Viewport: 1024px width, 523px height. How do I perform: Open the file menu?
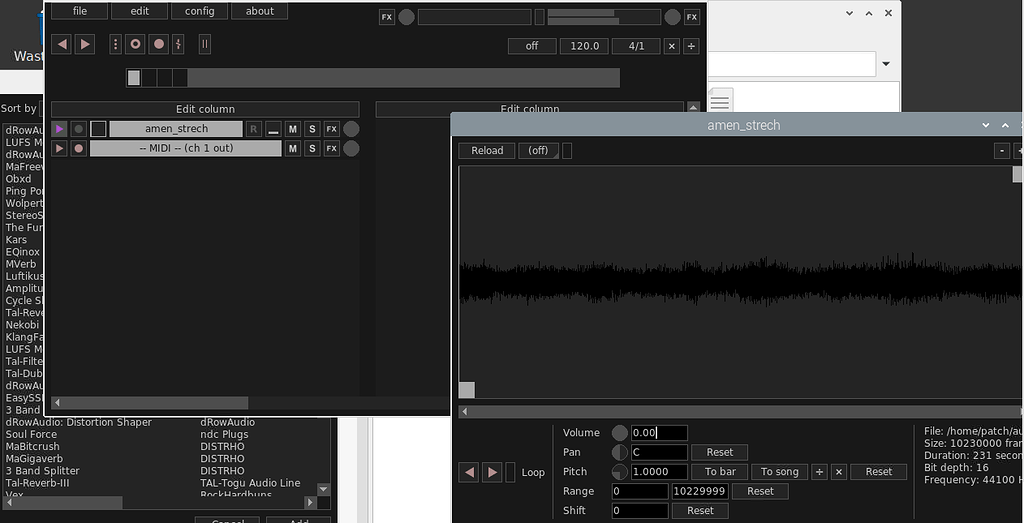tap(80, 11)
